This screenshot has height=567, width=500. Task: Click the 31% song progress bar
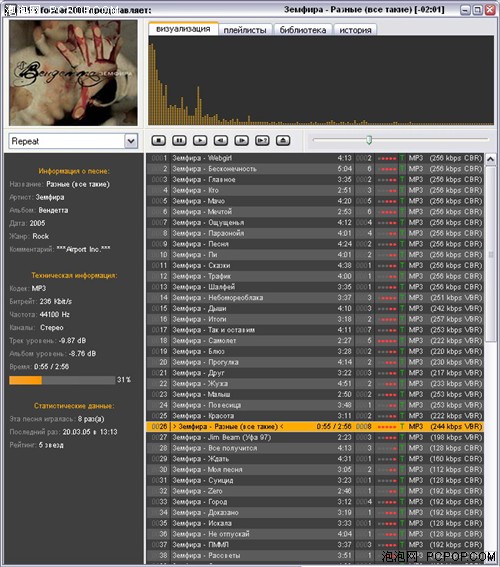(x=62, y=380)
